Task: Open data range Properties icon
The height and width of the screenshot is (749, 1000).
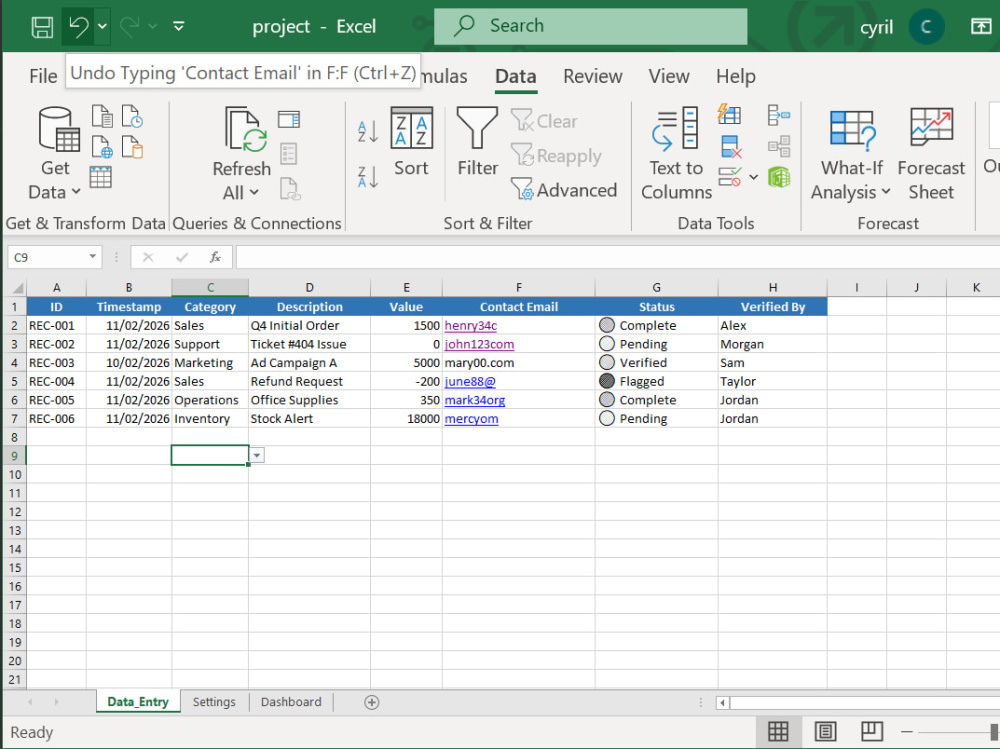Action: click(289, 154)
